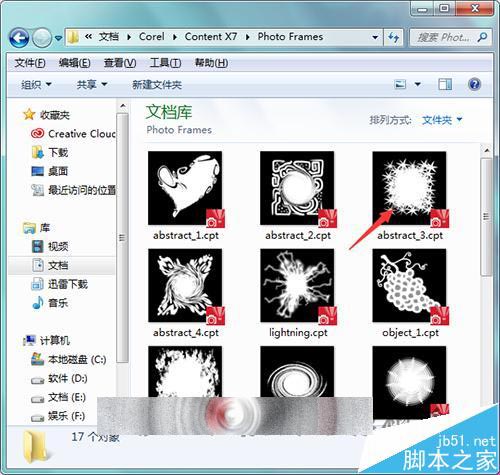Viewport: 500px width, 475px height.
Task: Select the 计算机 node in sidebar
Action: (x=46, y=340)
